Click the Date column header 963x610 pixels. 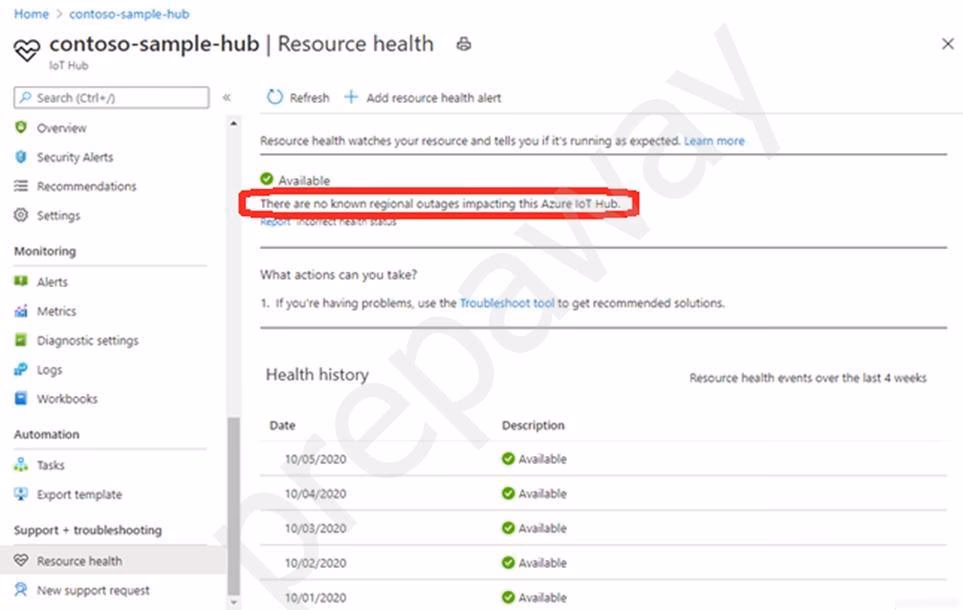(x=283, y=425)
